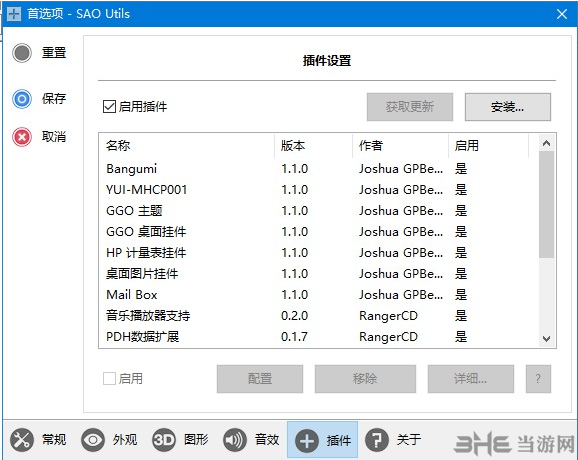Screen dimensions: 578x460
Task: Click the author cell in Mail Box row
Action: 401,295
